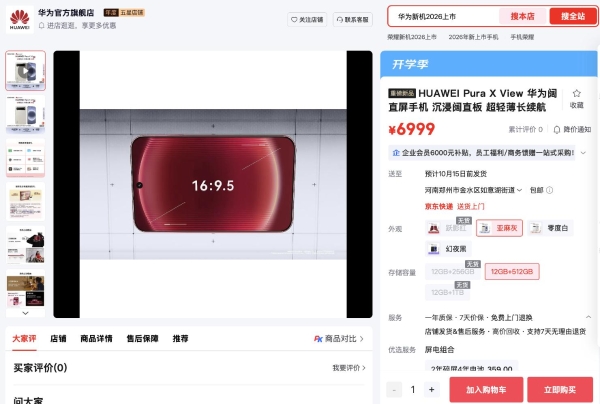This screenshot has height=404, width=600.
Task: Choose storage 12GB+512GB
Action: click(x=512, y=271)
